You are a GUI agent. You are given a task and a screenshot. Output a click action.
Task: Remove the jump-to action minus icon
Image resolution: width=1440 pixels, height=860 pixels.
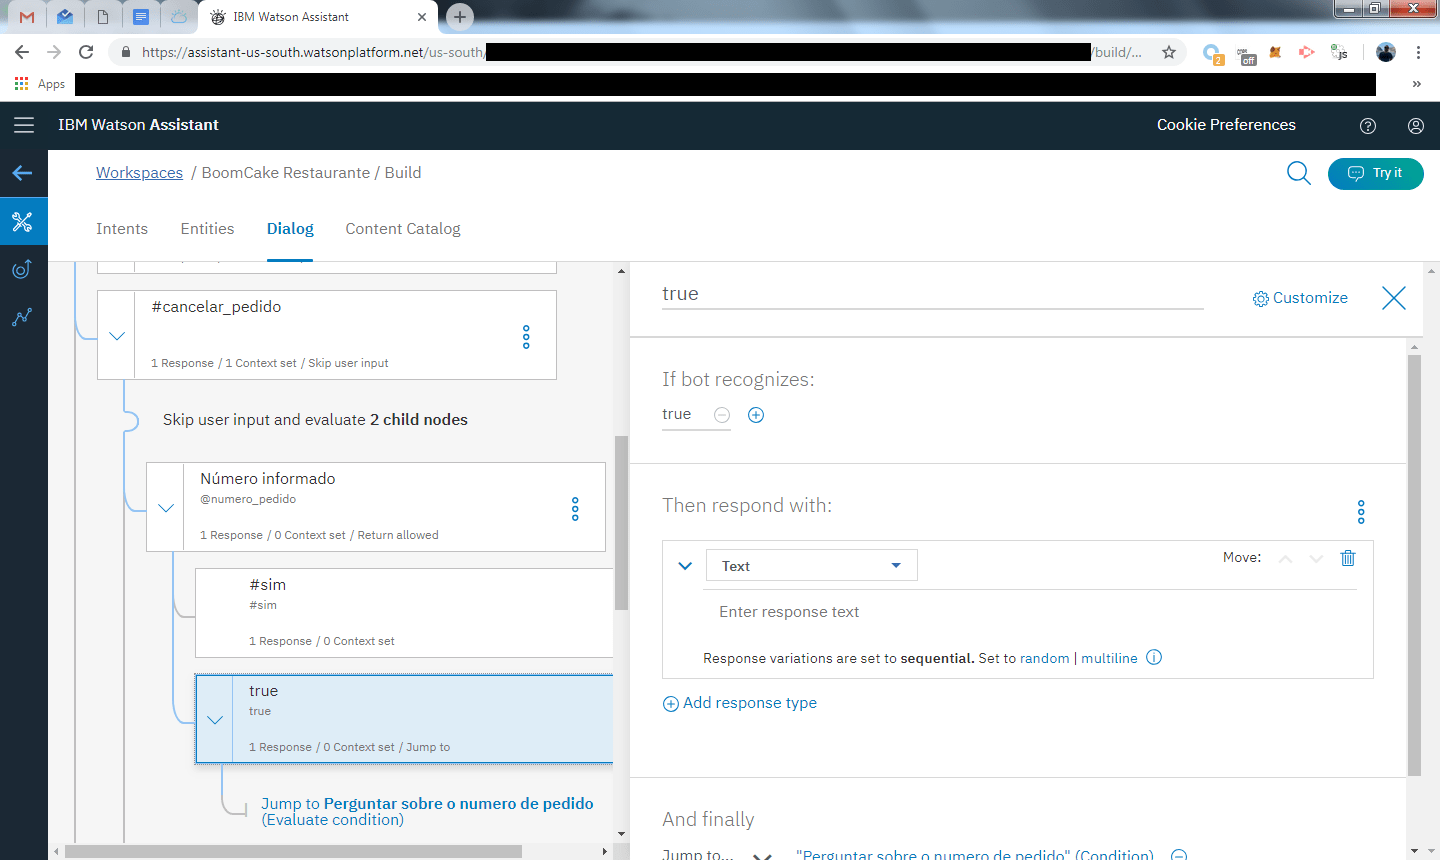pyautogui.click(x=1179, y=855)
